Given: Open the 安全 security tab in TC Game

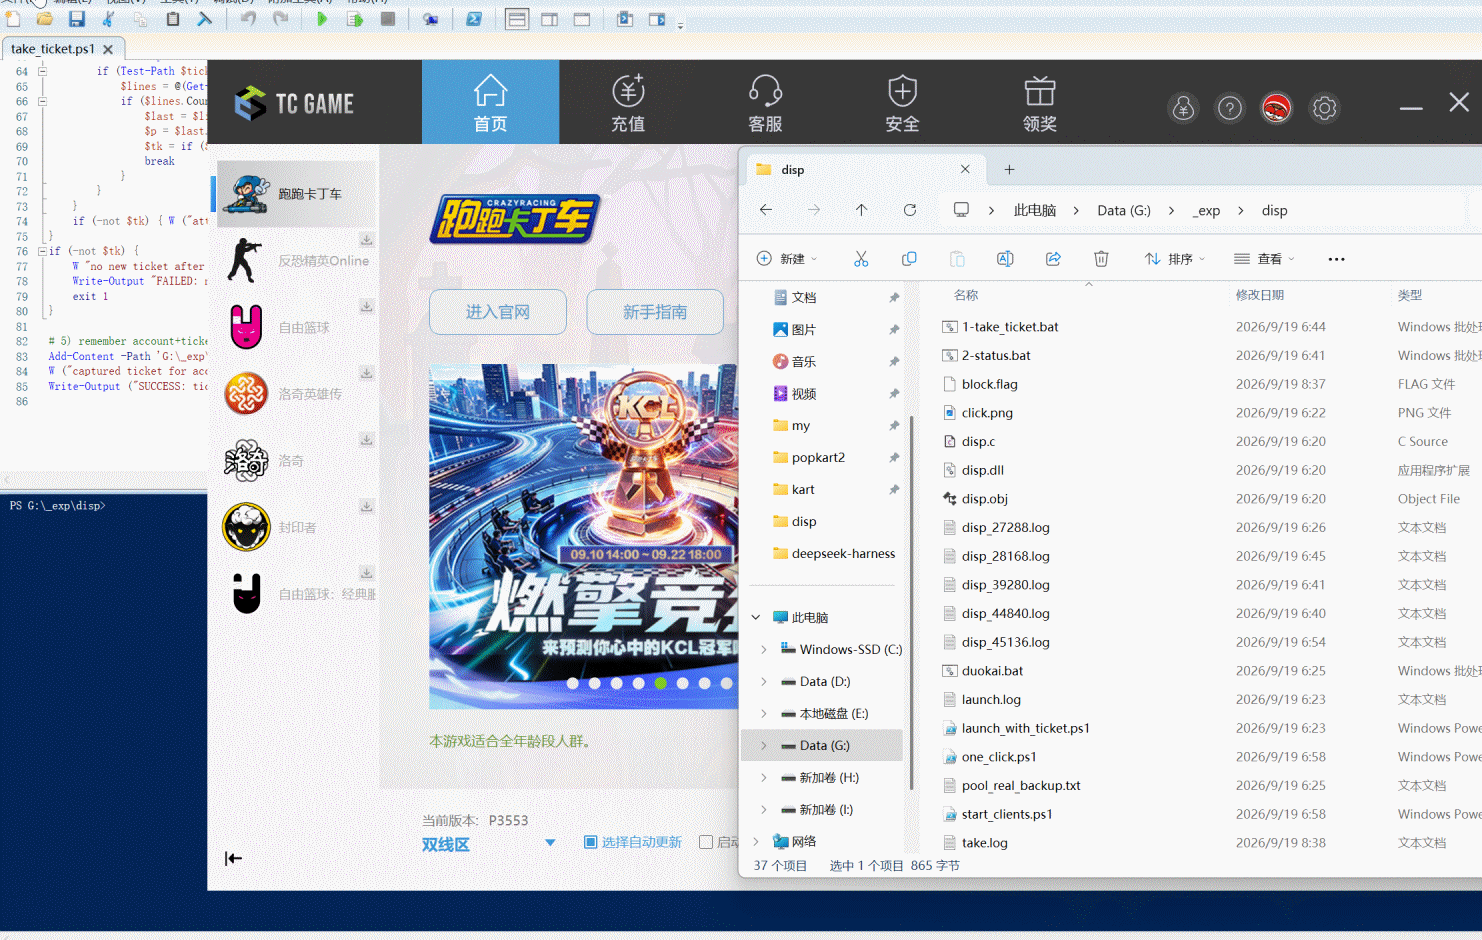Looking at the screenshot, I should [902, 102].
